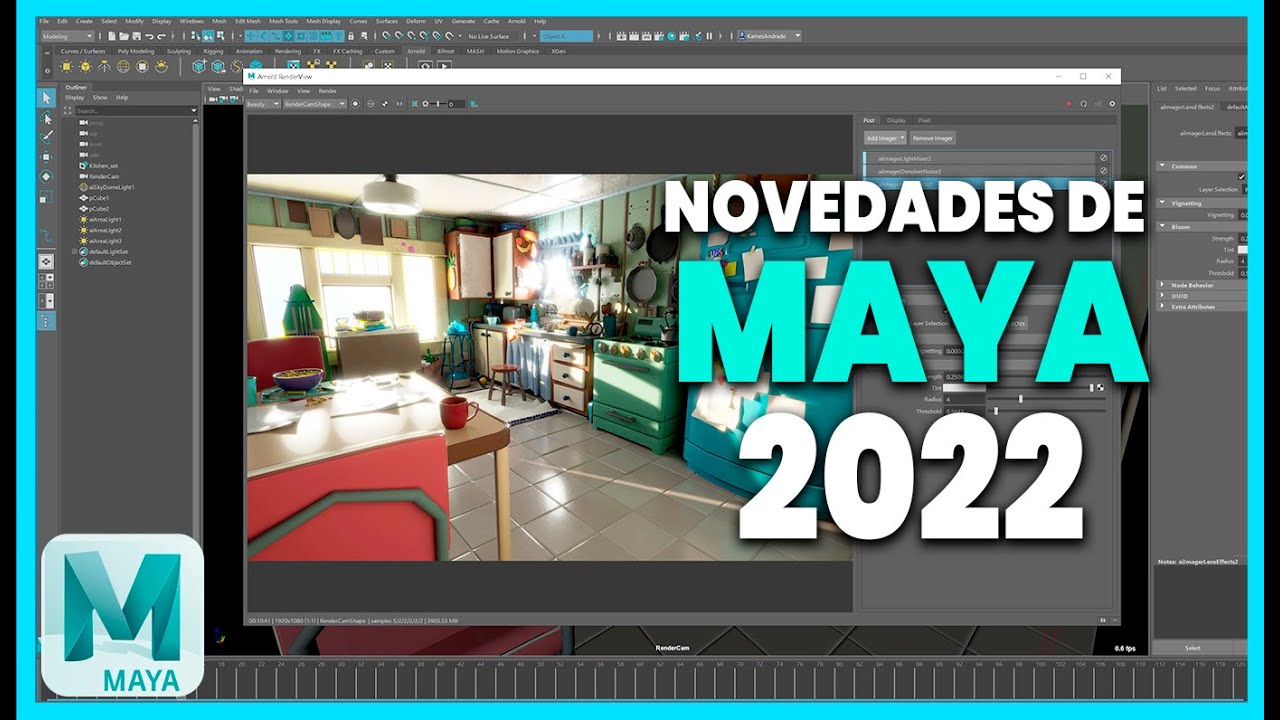Choose the Paint selection tool
Image resolution: width=1280 pixels, height=720 pixels.
[x=46, y=137]
